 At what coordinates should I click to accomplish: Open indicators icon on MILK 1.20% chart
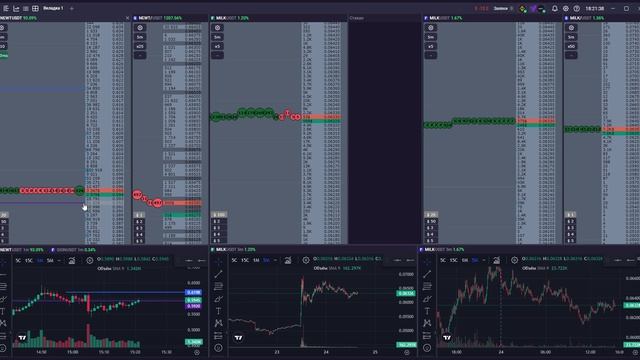[288, 260]
